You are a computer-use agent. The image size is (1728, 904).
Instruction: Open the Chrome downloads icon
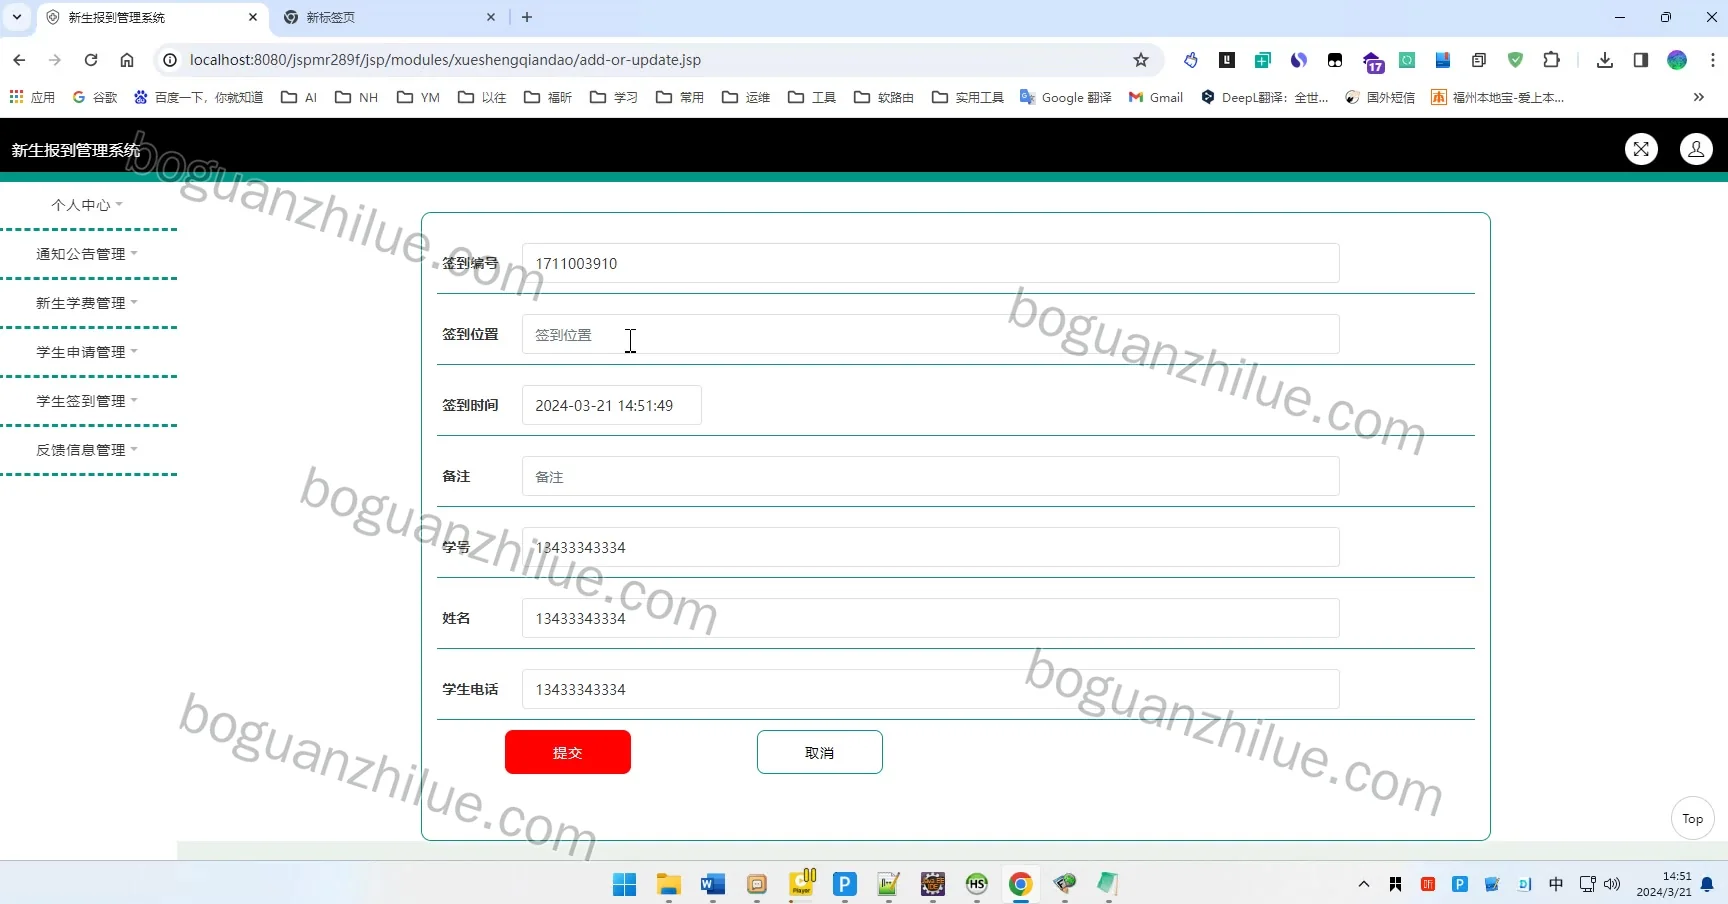[x=1605, y=60]
